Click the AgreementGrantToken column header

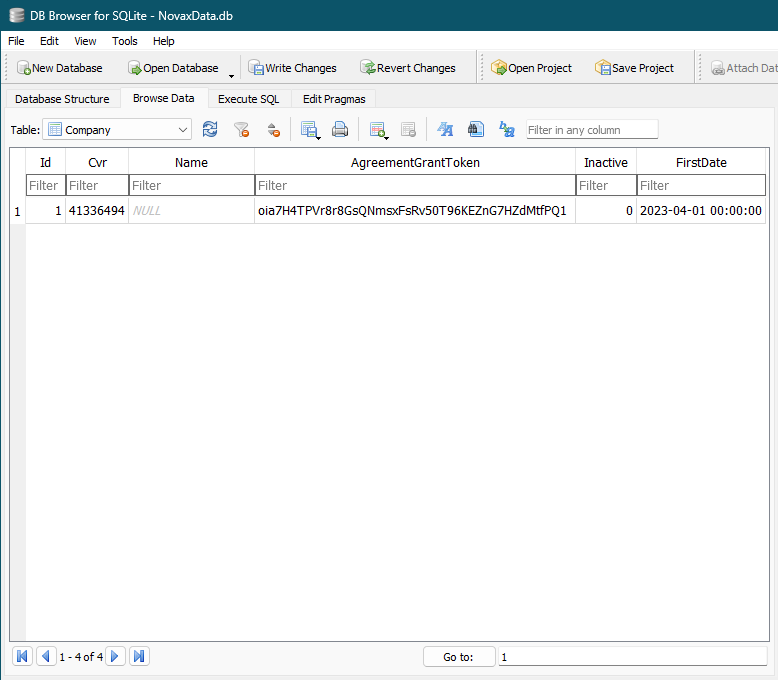[x=415, y=162]
